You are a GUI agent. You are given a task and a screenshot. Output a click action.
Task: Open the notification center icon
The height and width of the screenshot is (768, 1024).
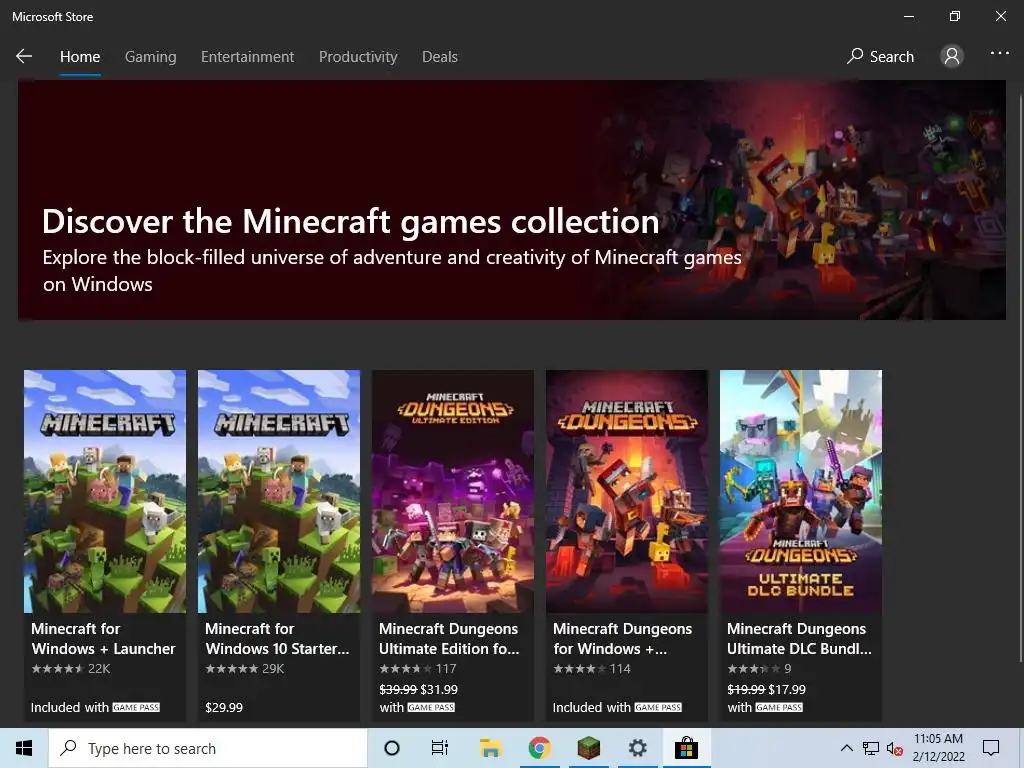991,748
